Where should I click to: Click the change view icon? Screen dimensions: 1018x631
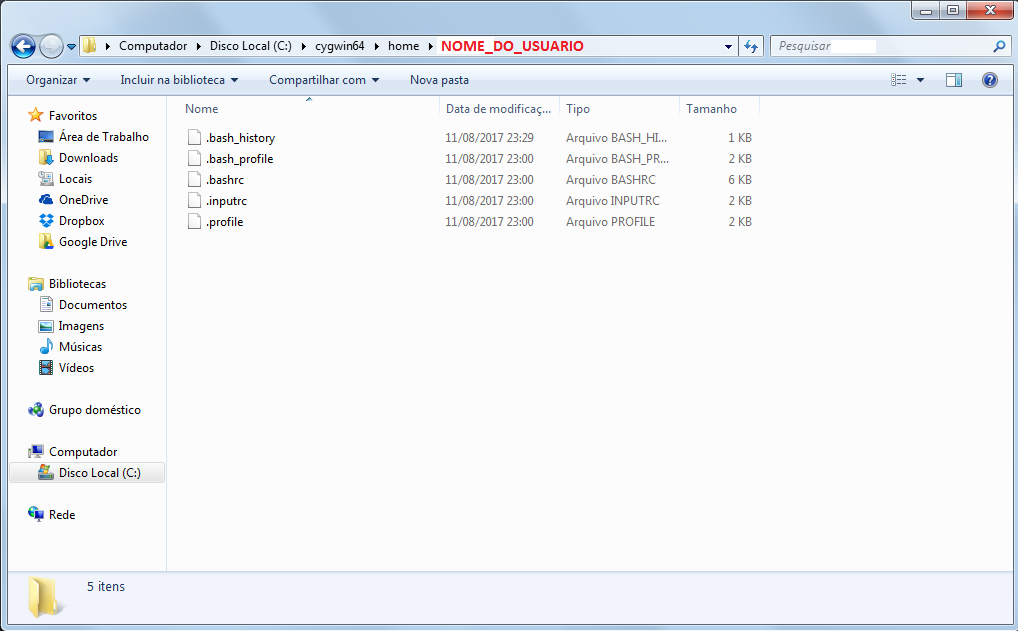tap(899, 80)
